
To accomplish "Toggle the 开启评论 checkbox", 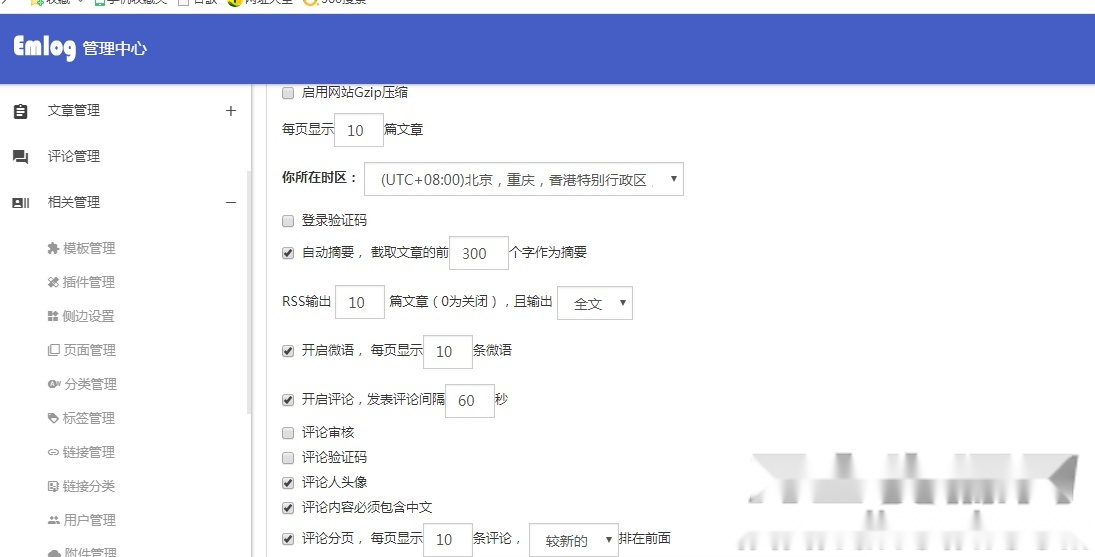I will pos(288,400).
